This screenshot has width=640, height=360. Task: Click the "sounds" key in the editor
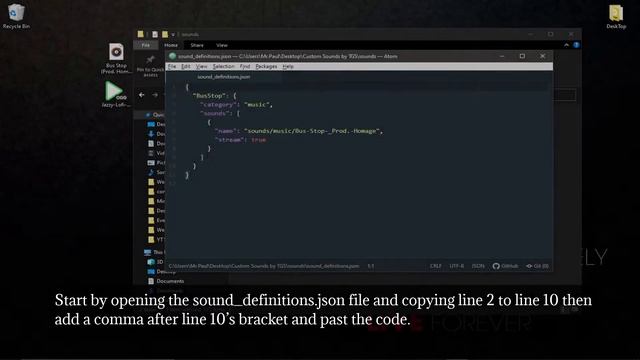tap(215, 113)
